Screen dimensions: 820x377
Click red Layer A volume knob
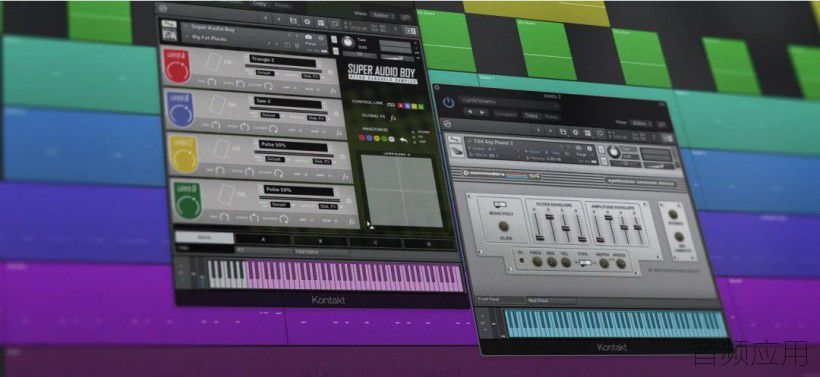pyautogui.click(x=176, y=72)
